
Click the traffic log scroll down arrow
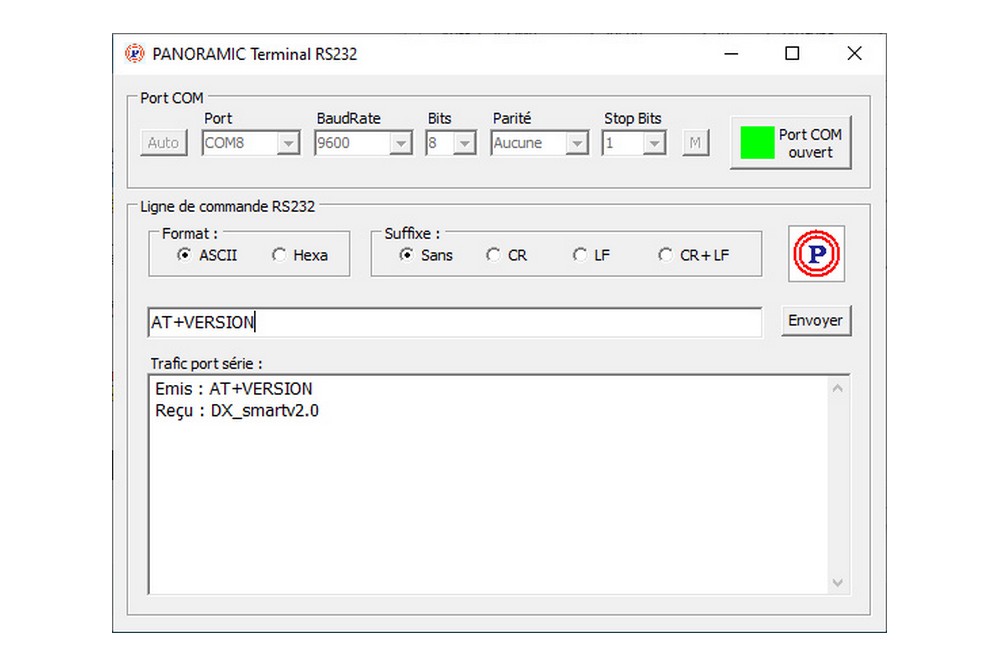(838, 582)
